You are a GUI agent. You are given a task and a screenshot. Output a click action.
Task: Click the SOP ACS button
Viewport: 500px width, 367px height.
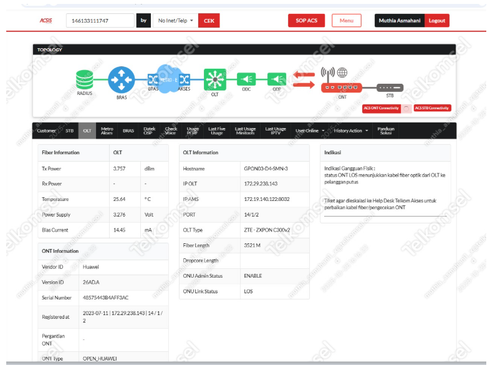click(x=306, y=21)
